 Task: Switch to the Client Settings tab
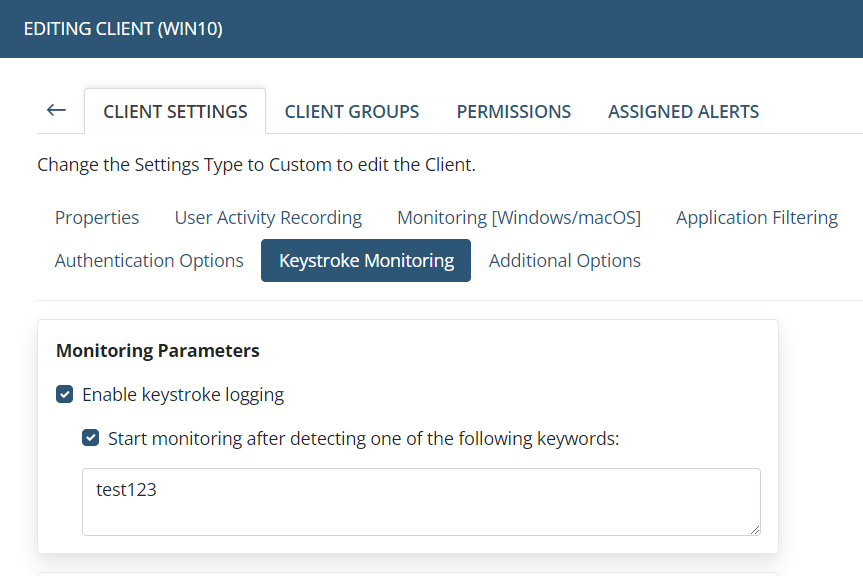(x=175, y=112)
